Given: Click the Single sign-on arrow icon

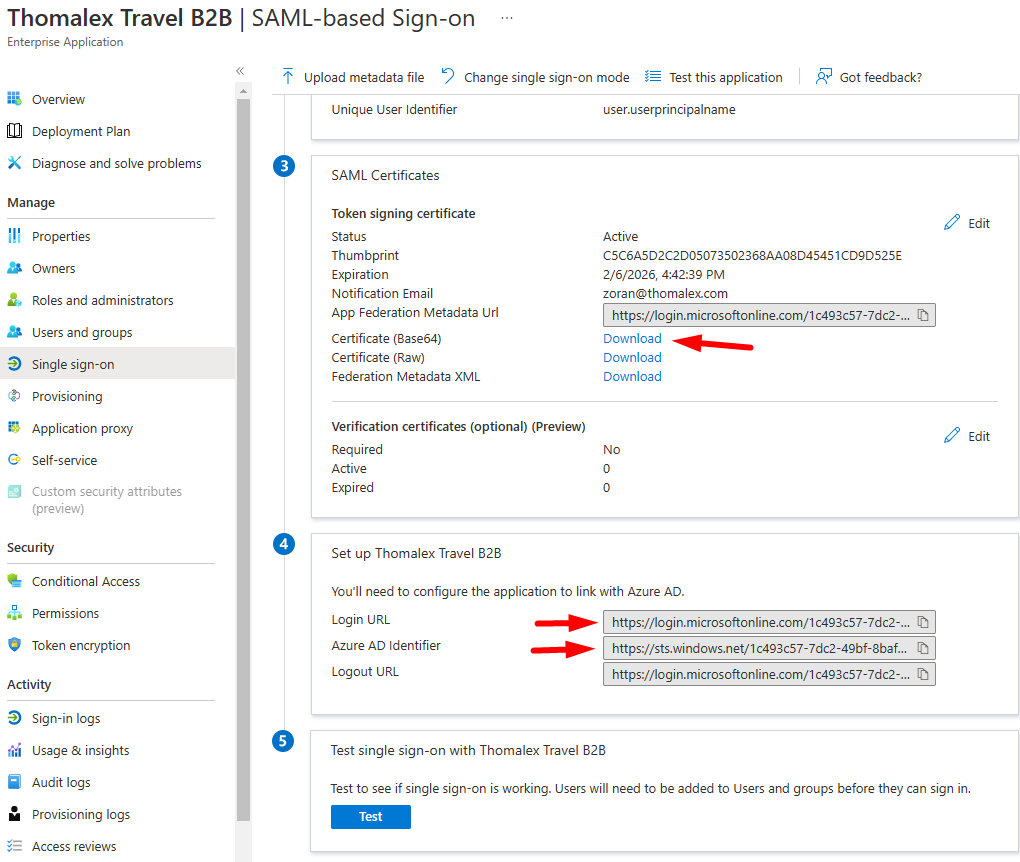Looking at the screenshot, I should tap(14, 364).
